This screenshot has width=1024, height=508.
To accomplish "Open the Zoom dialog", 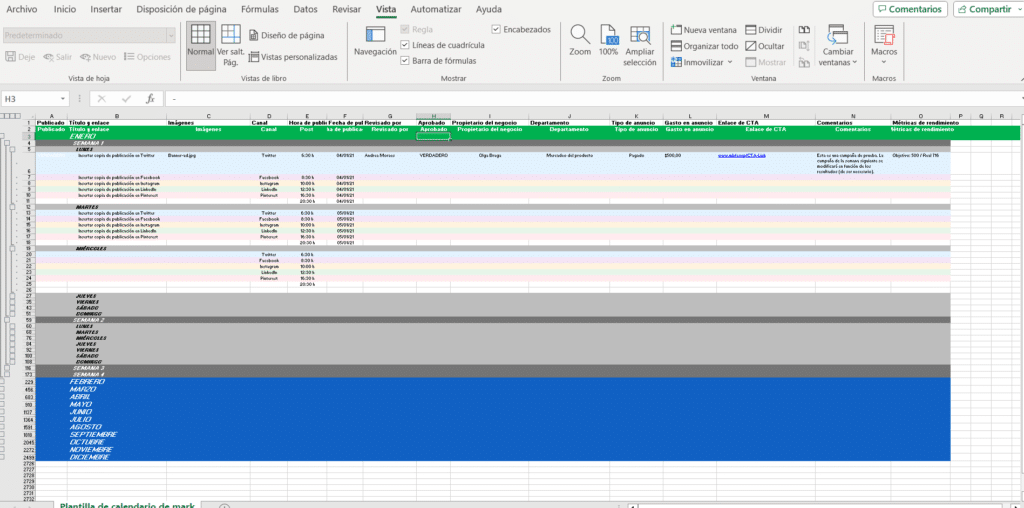I will (x=580, y=40).
